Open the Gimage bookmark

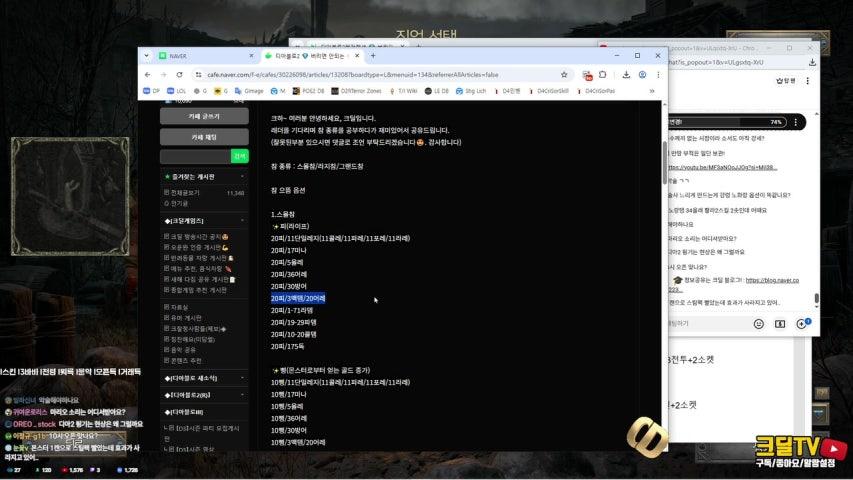pyautogui.click(x=249, y=91)
